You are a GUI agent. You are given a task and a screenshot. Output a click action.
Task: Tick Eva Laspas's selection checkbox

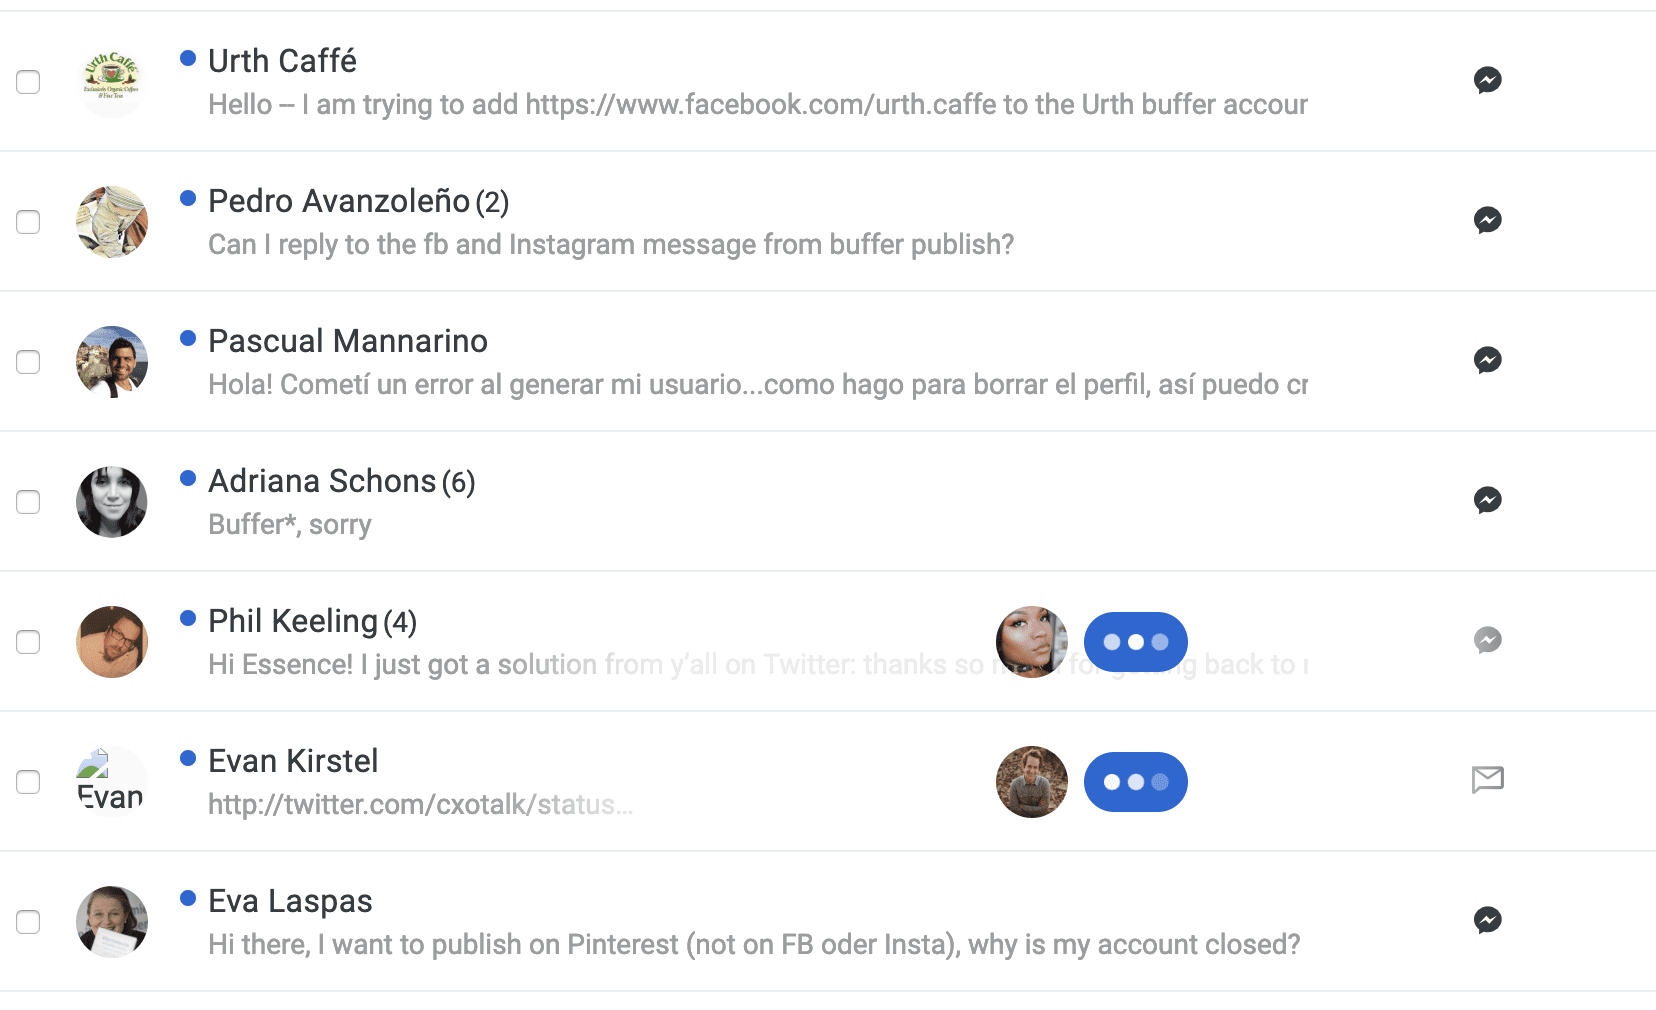[27, 922]
